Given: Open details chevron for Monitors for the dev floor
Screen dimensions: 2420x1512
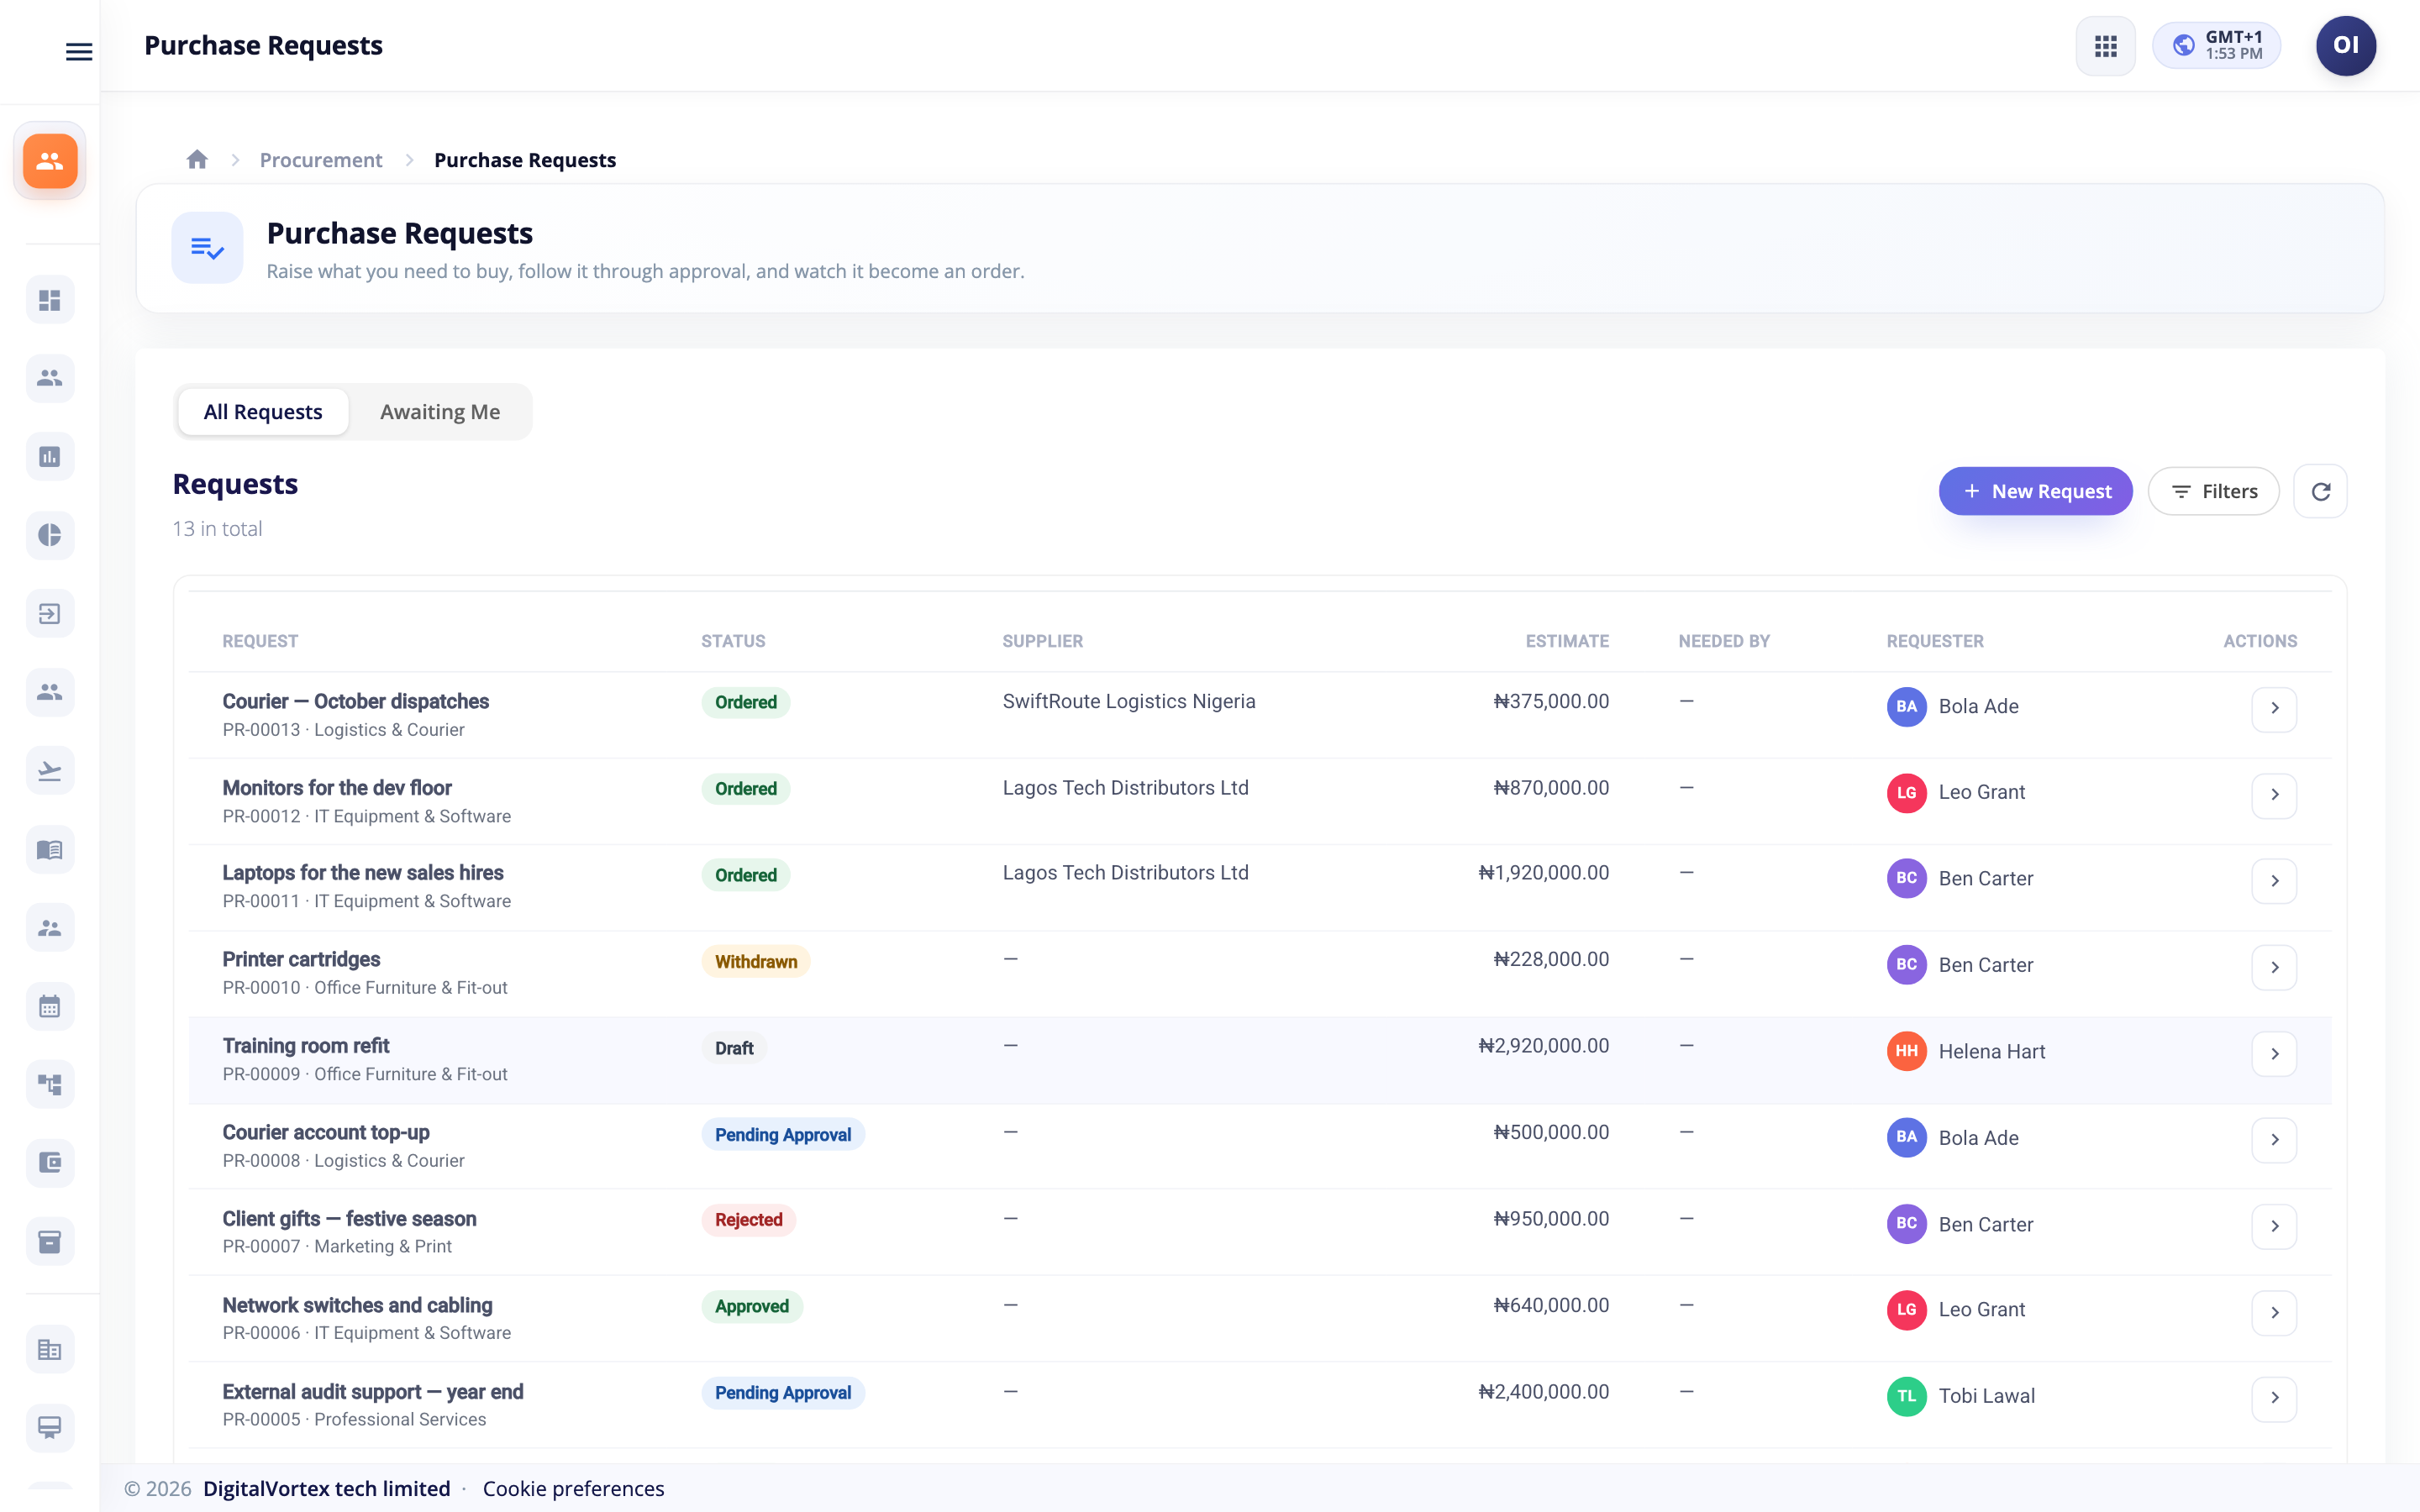Looking at the screenshot, I should tap(2274, 795).
